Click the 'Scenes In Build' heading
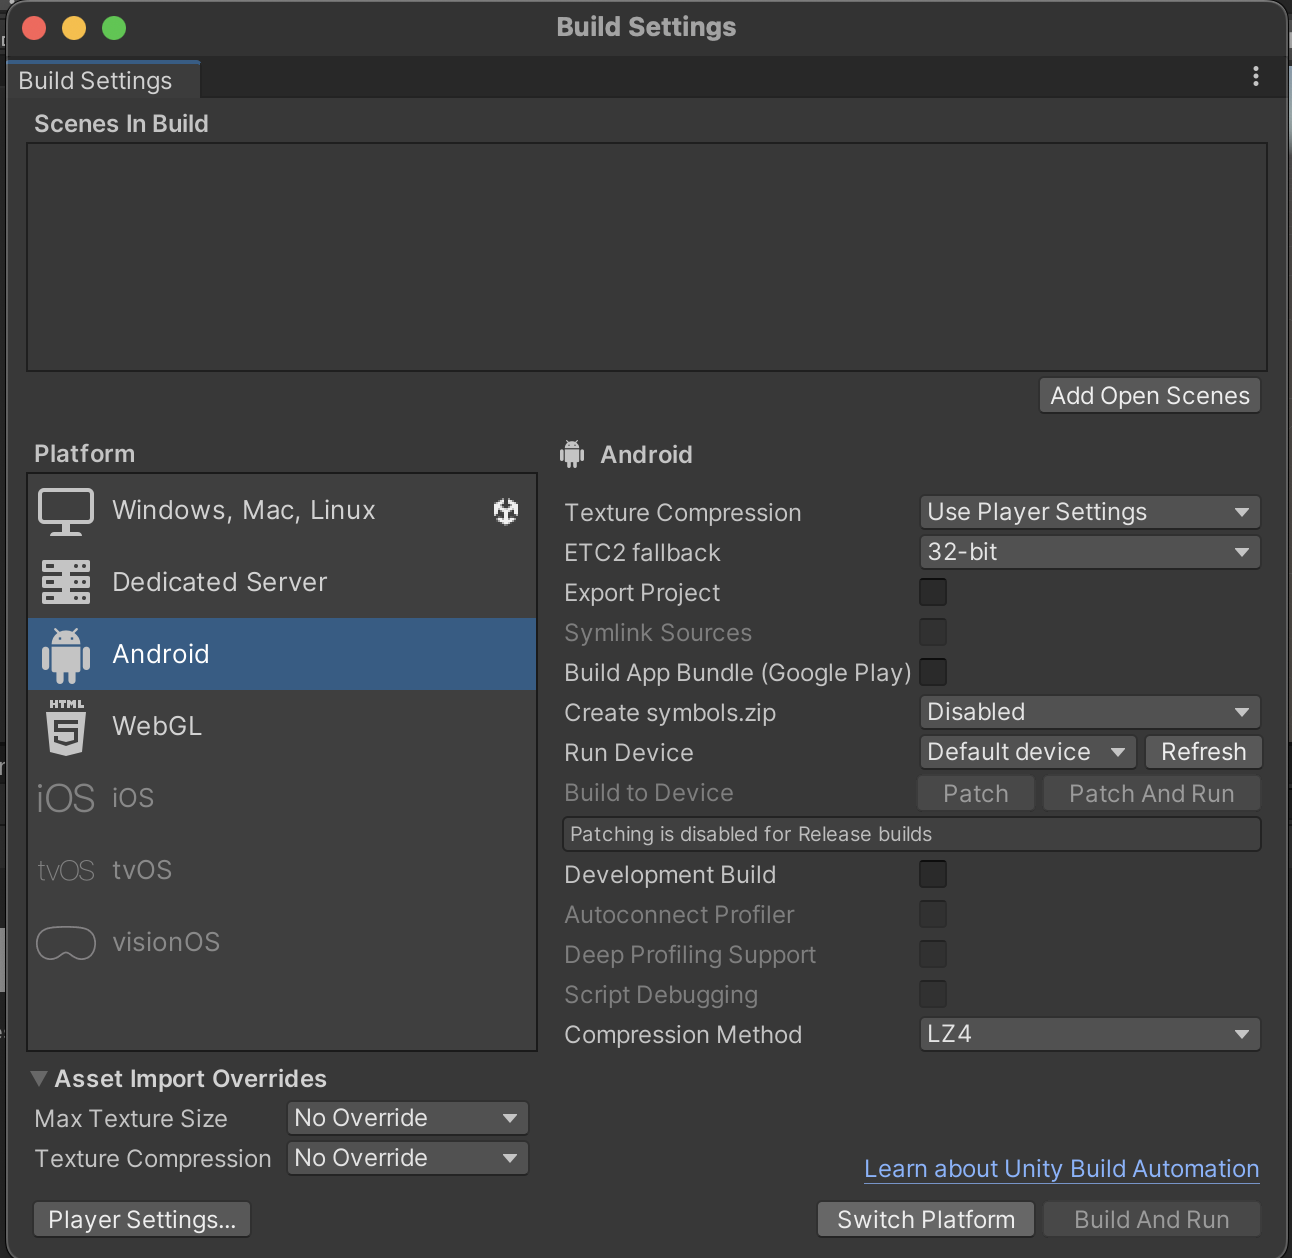Viewport: 1292px width, 1258px height. pos(121,124)
